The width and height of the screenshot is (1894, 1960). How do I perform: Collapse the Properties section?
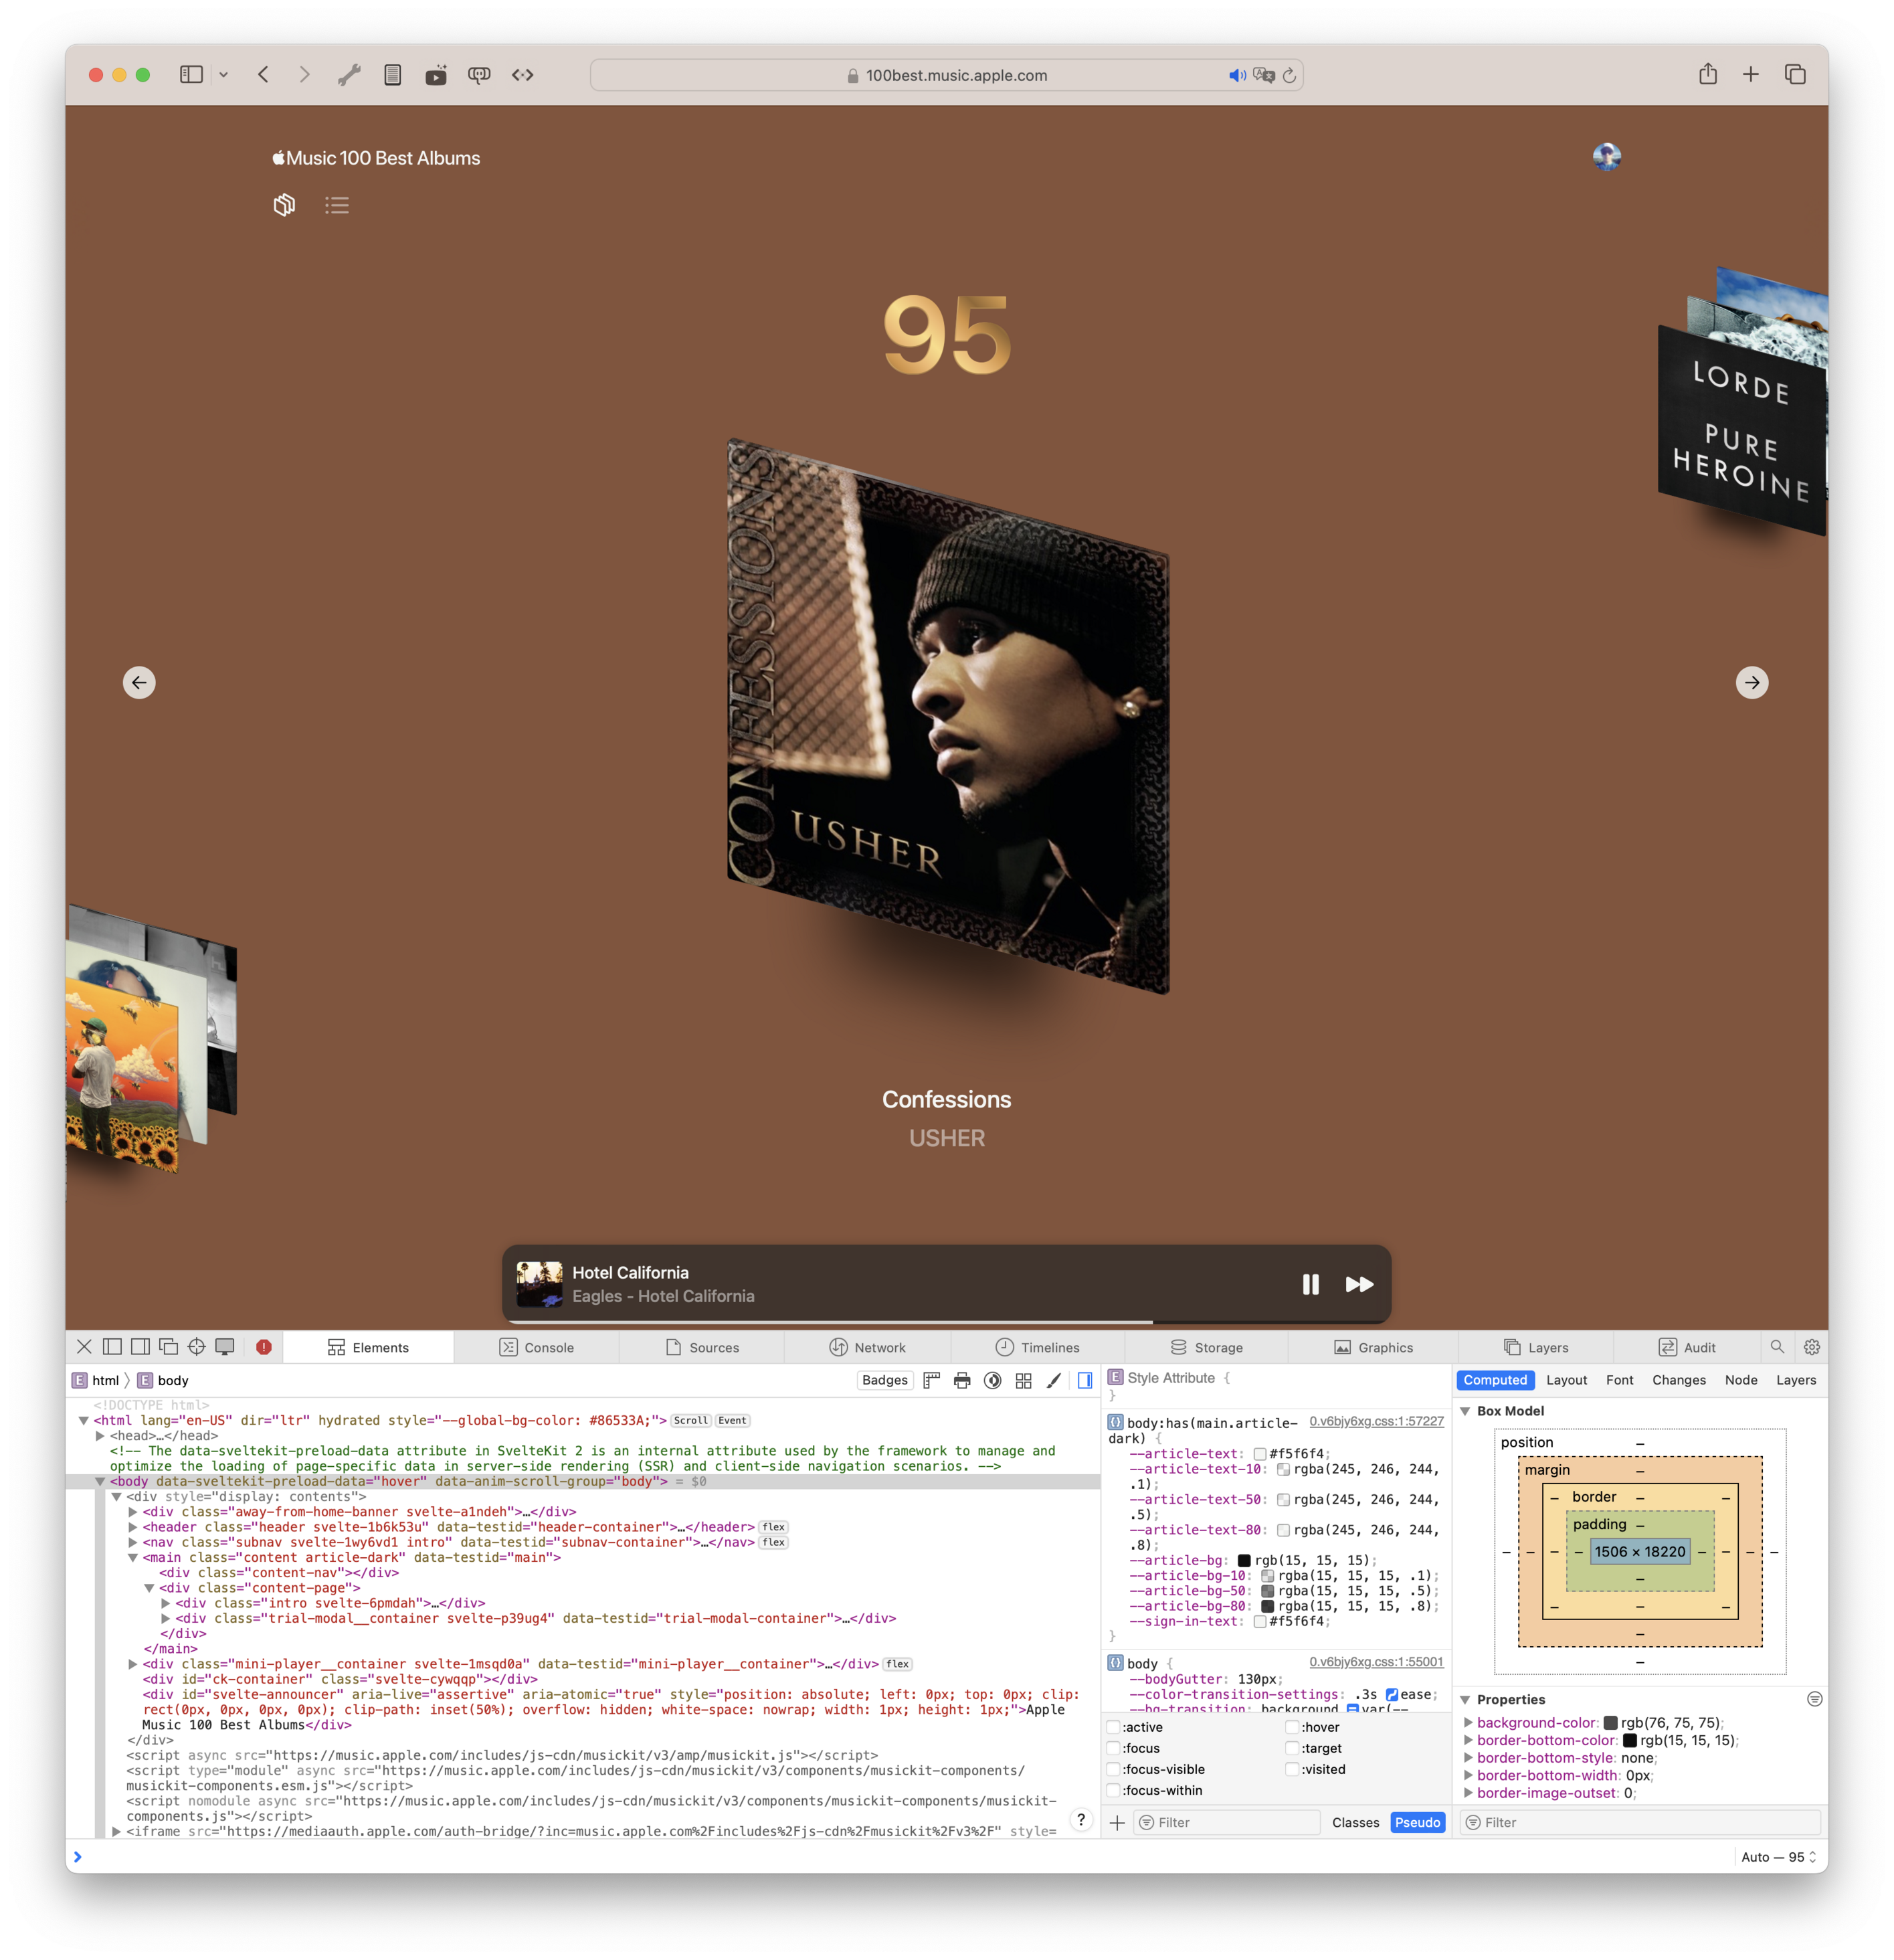1465,1699
